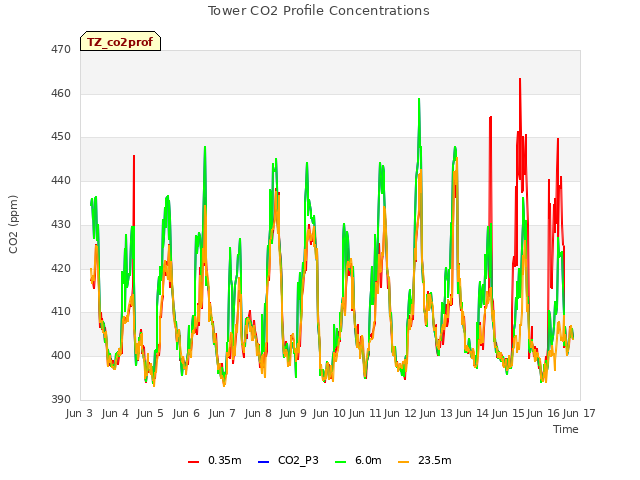Click the Jun 5 x-axis date label
This screenshot has width=640, height=480.
150,413
